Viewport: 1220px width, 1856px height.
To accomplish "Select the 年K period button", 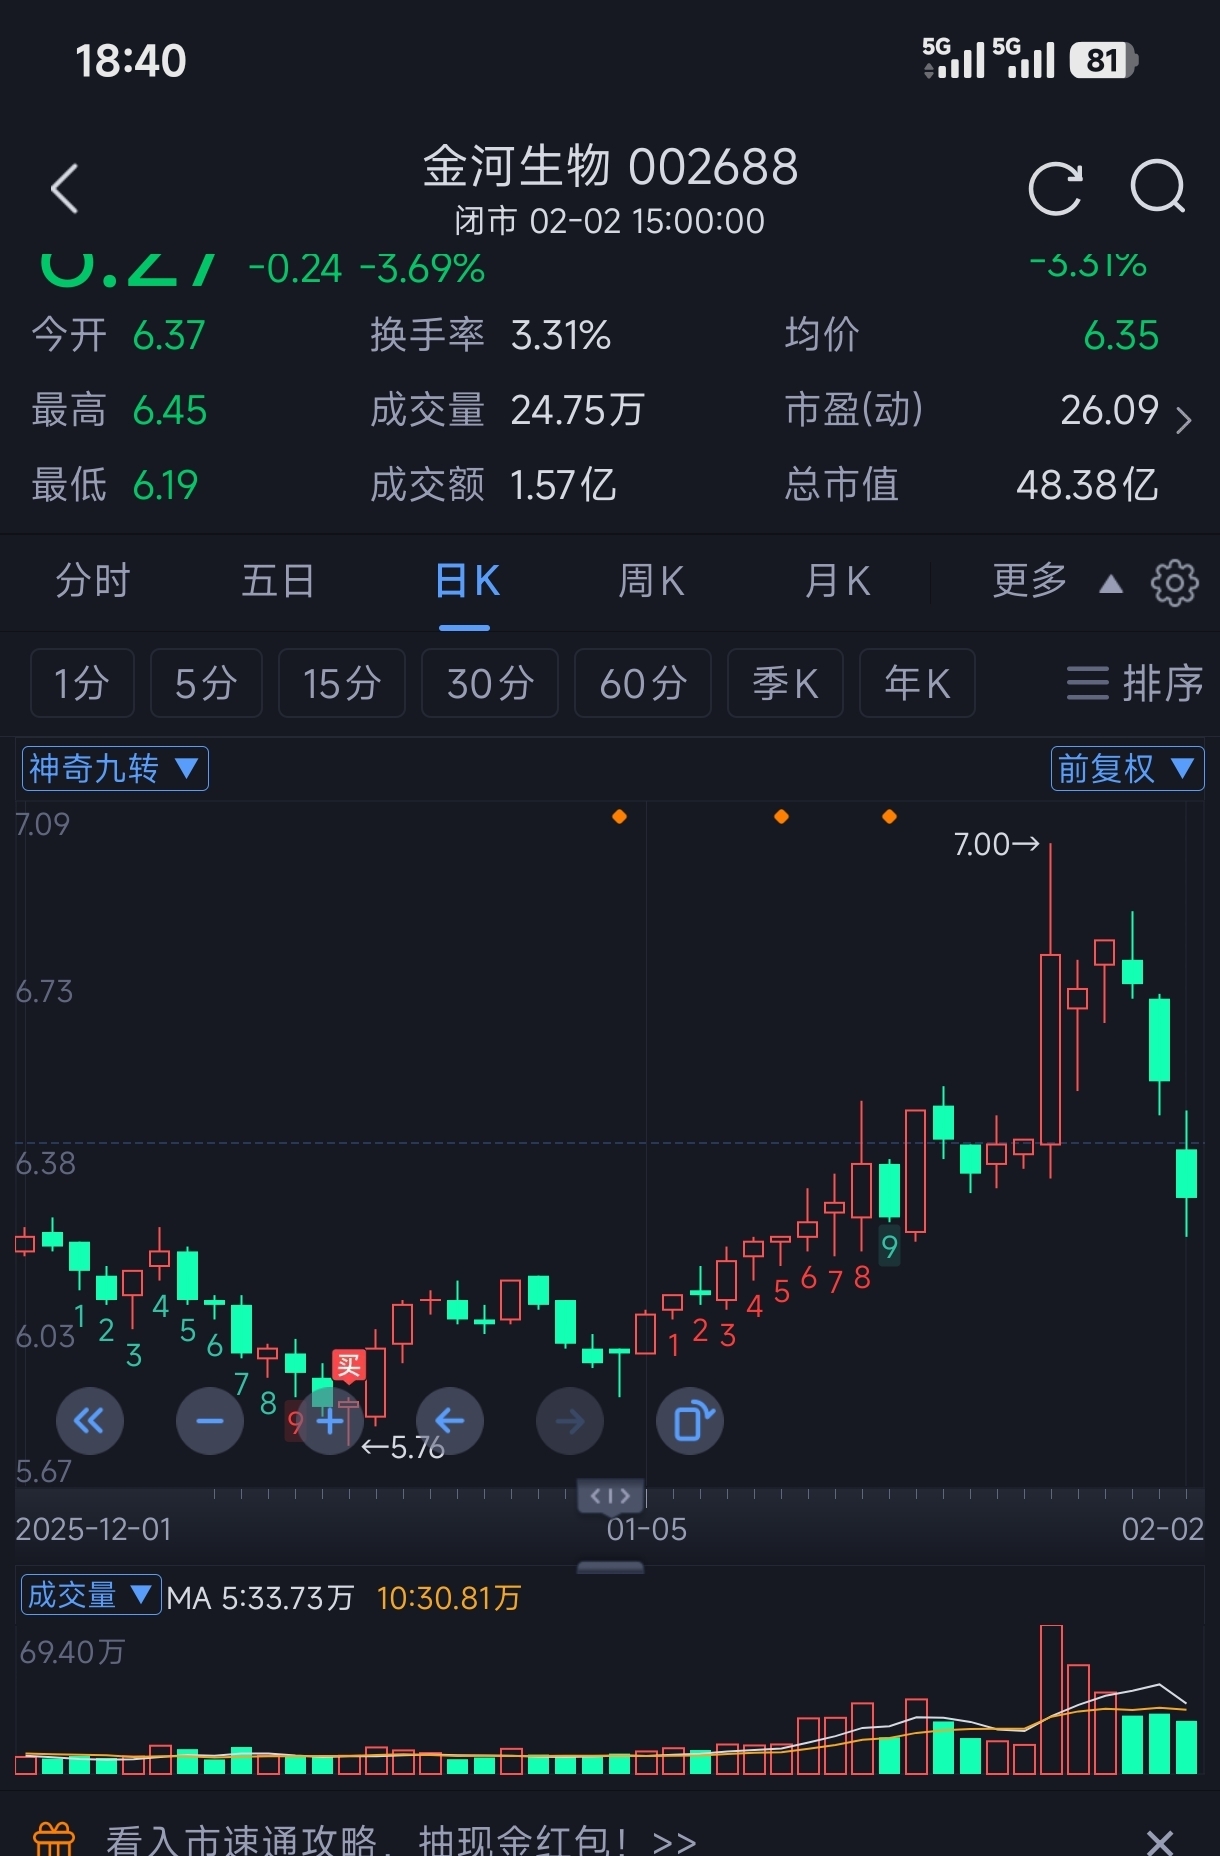I will [x=917, y=683].
